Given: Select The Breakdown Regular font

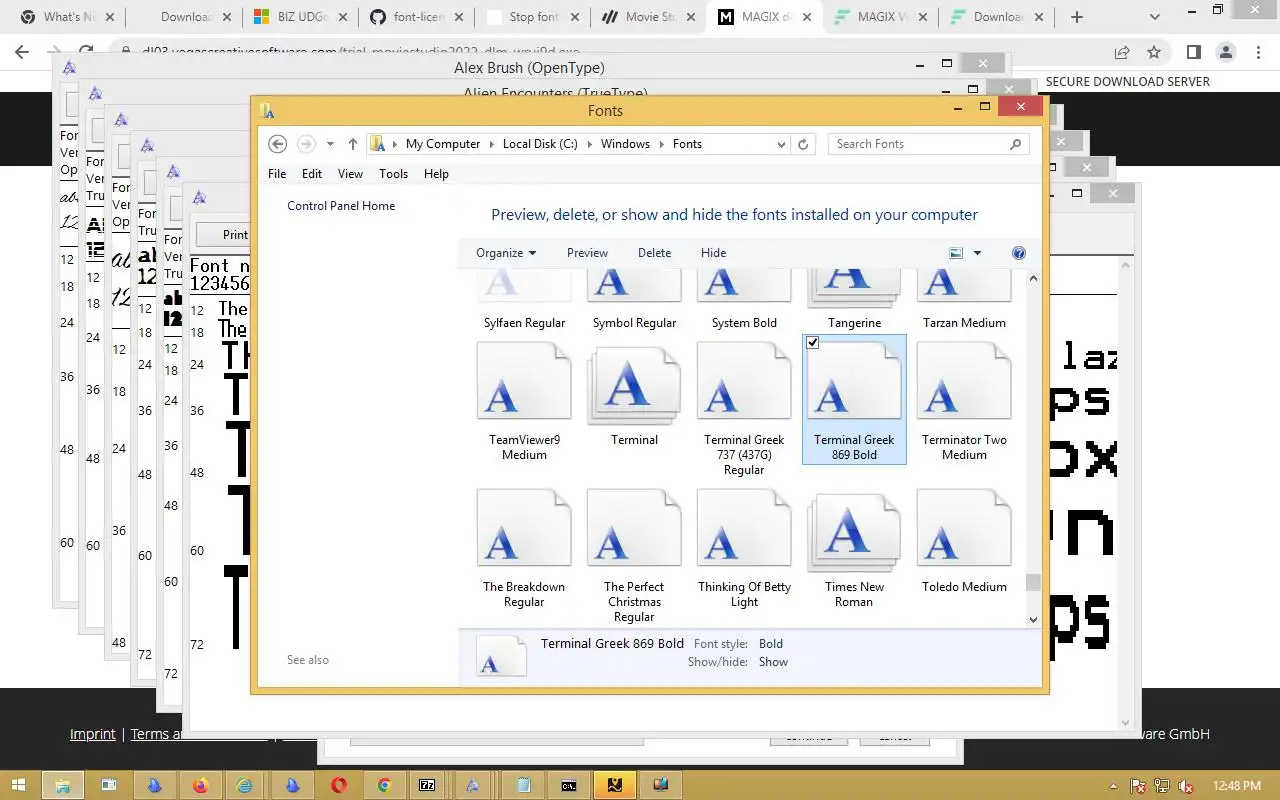Looking at the screenshot, I should 524,548.
